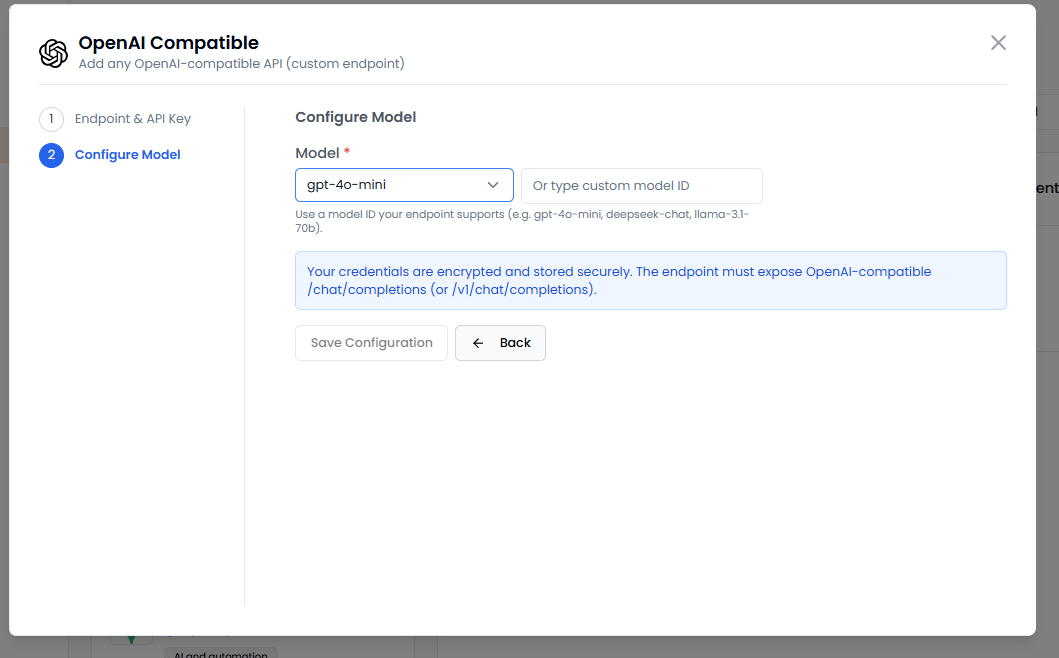The image size is (1059, 658).
Task: Click the blue step 2 circle
Action: [51, 155]
